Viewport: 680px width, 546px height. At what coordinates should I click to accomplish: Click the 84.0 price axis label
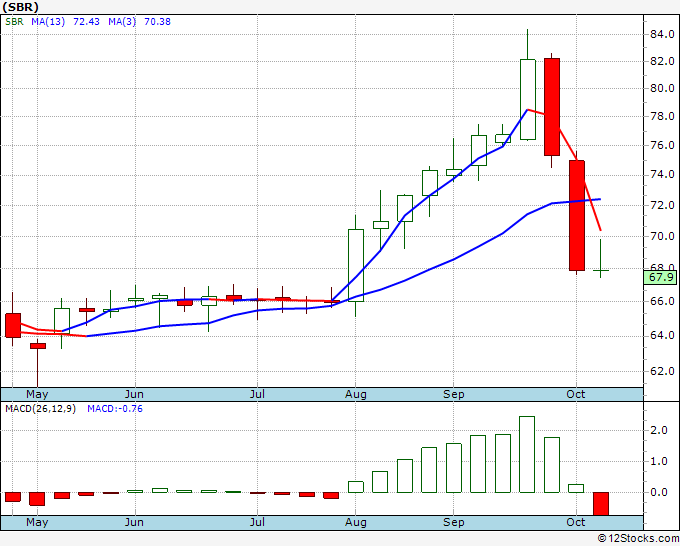pyautogui.click(x=662, y=34)
